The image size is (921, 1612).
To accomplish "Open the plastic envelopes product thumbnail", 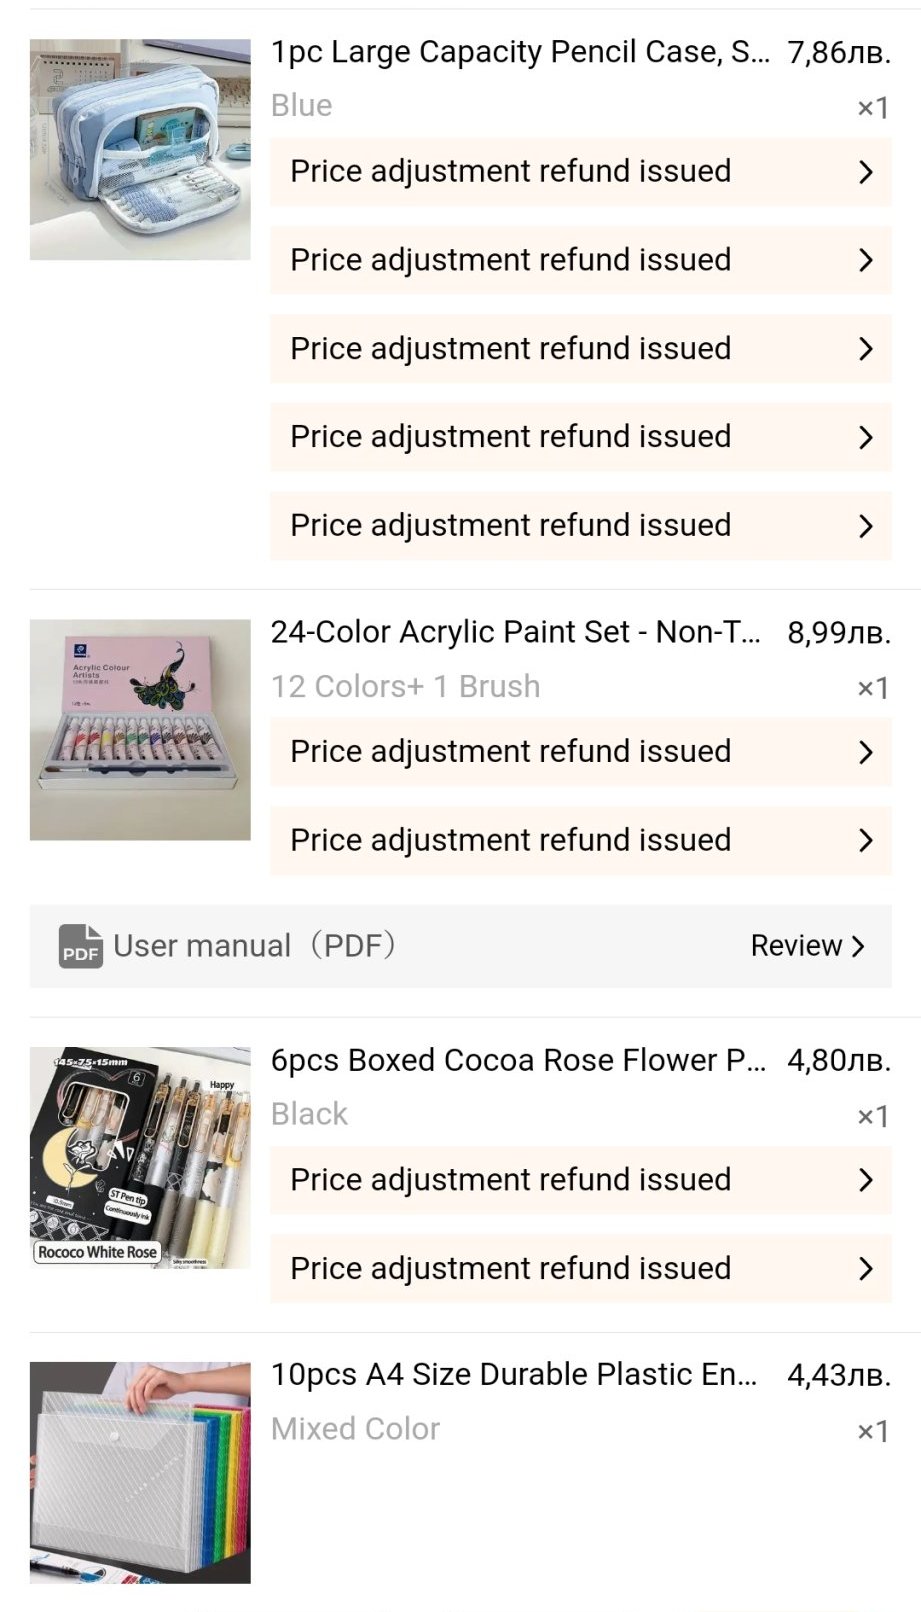I will click(x=140, y=1472).
